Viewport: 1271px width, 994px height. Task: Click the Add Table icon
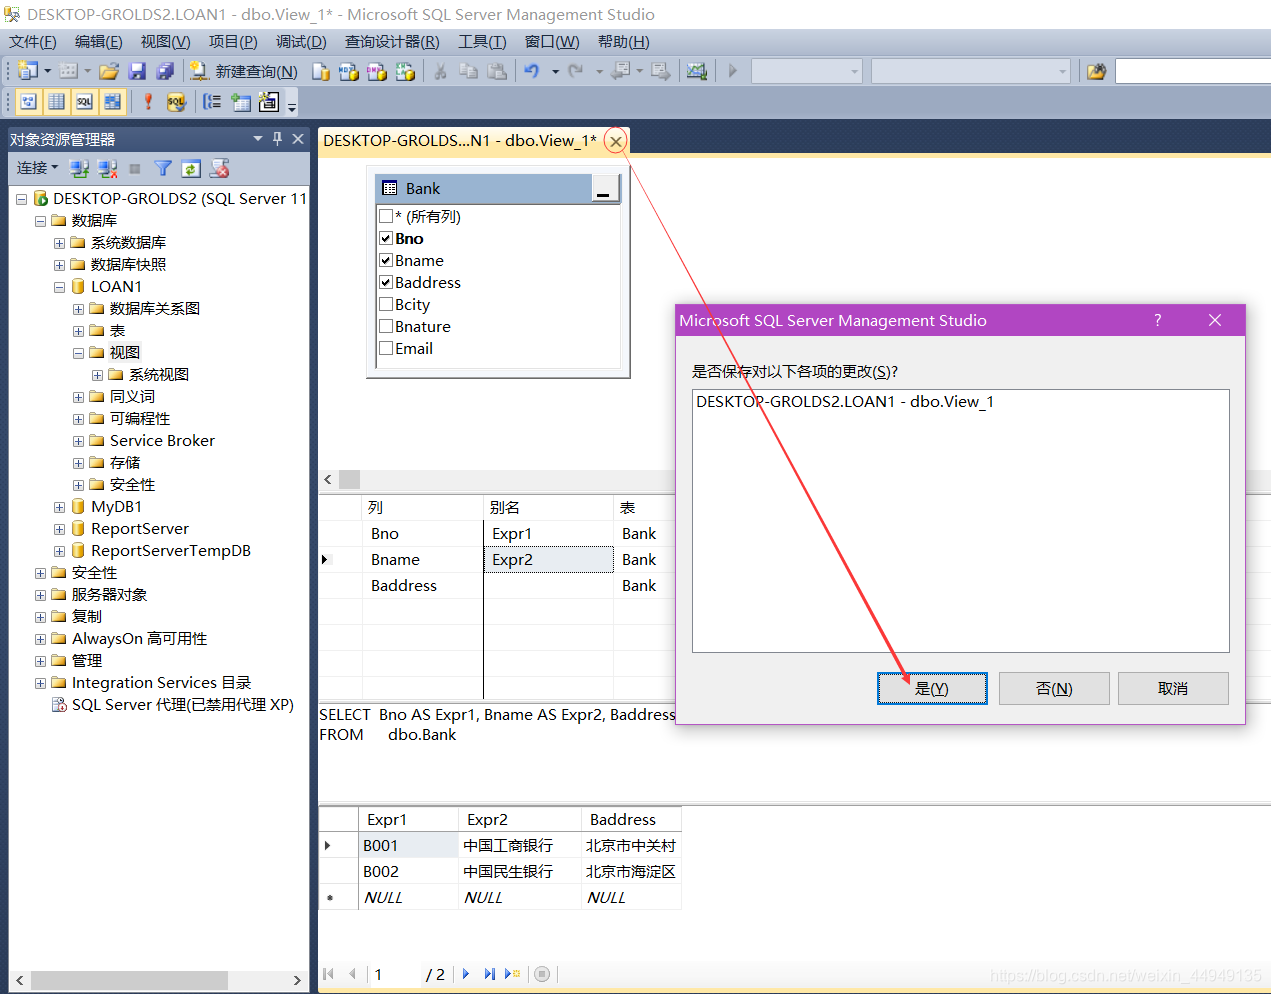[241, 101]
